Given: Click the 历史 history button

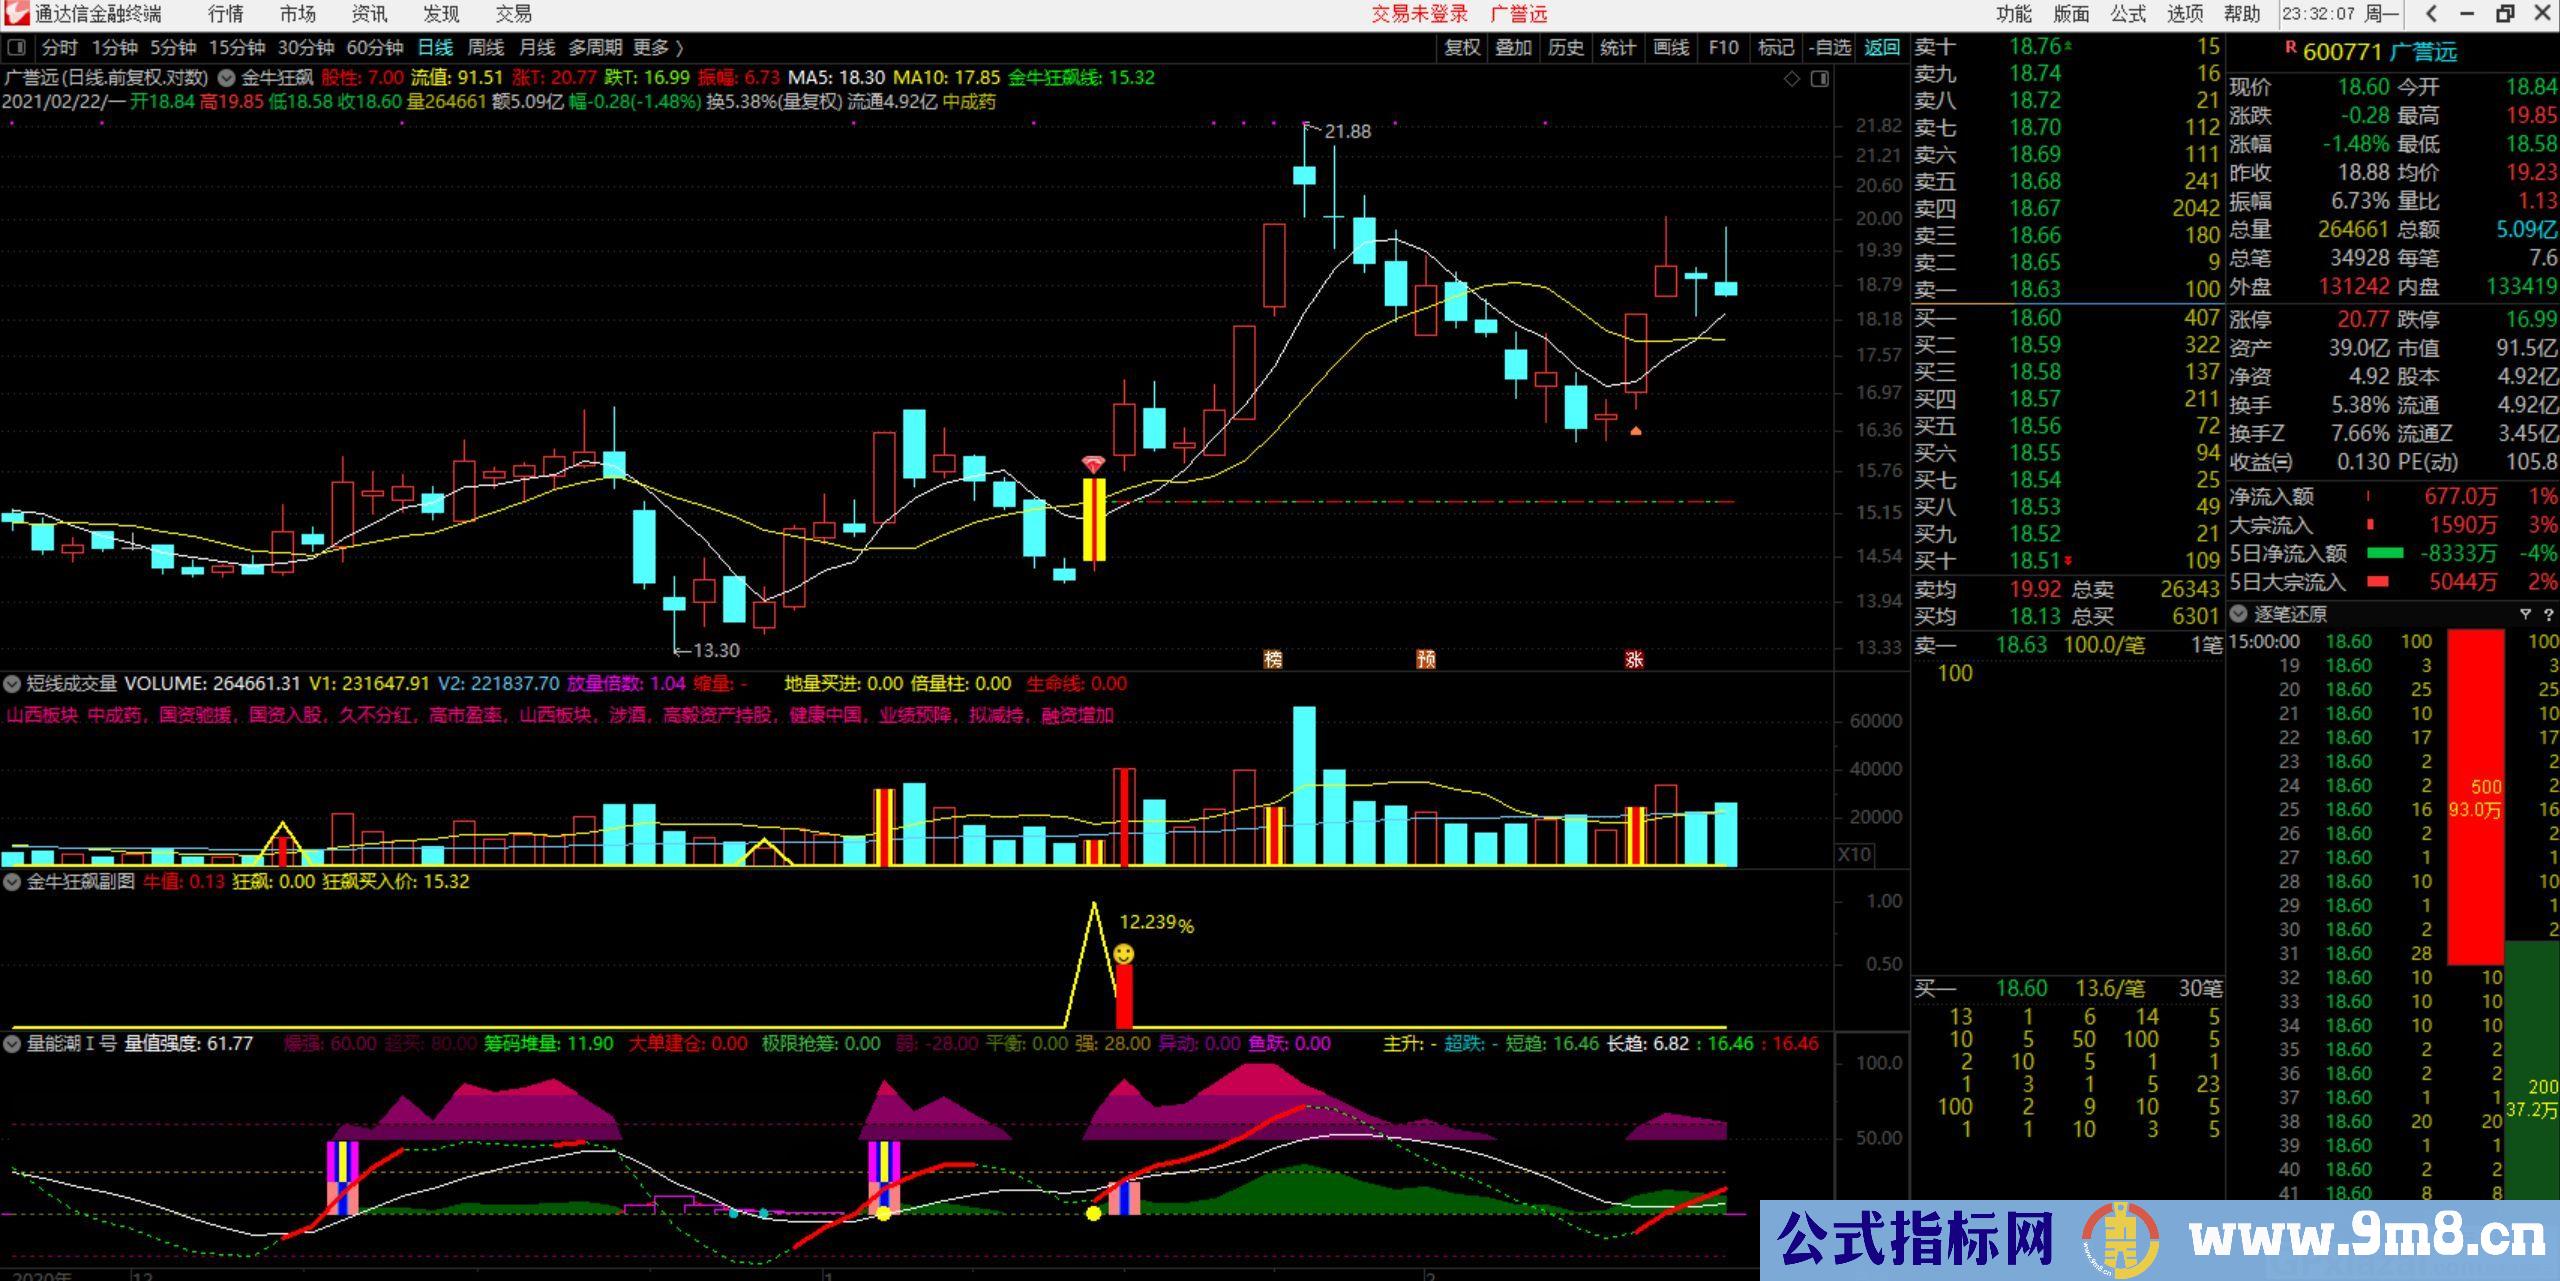Looking at the screenshot, I should pyautogui.click(x=1566, y=47).
